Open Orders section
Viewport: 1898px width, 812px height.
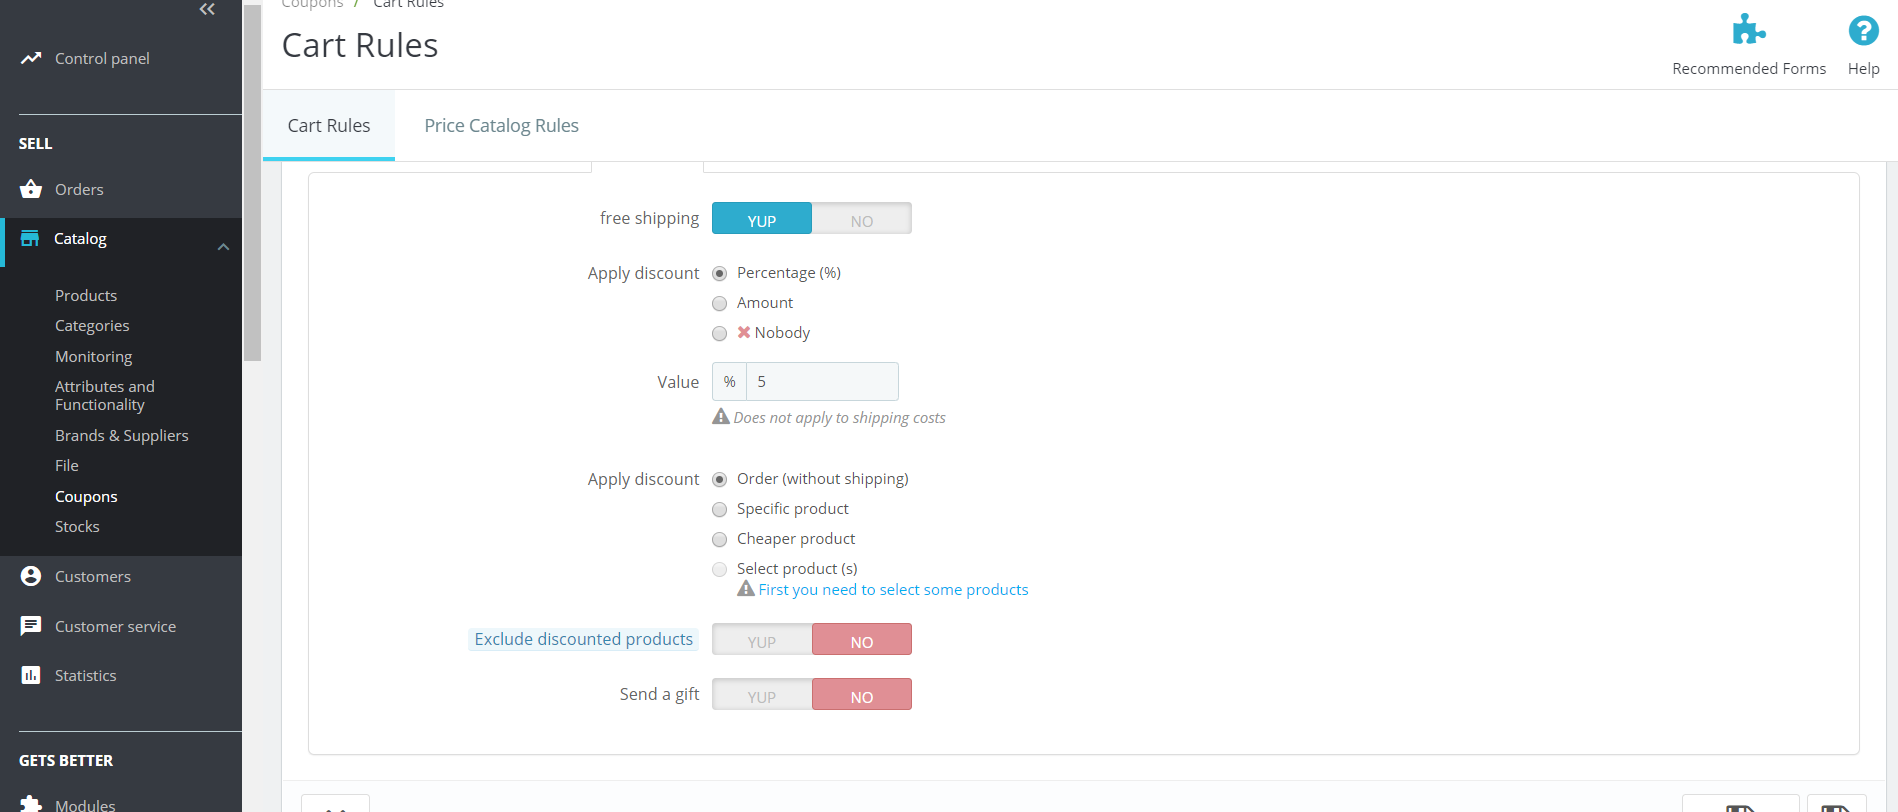pos(79,189)
